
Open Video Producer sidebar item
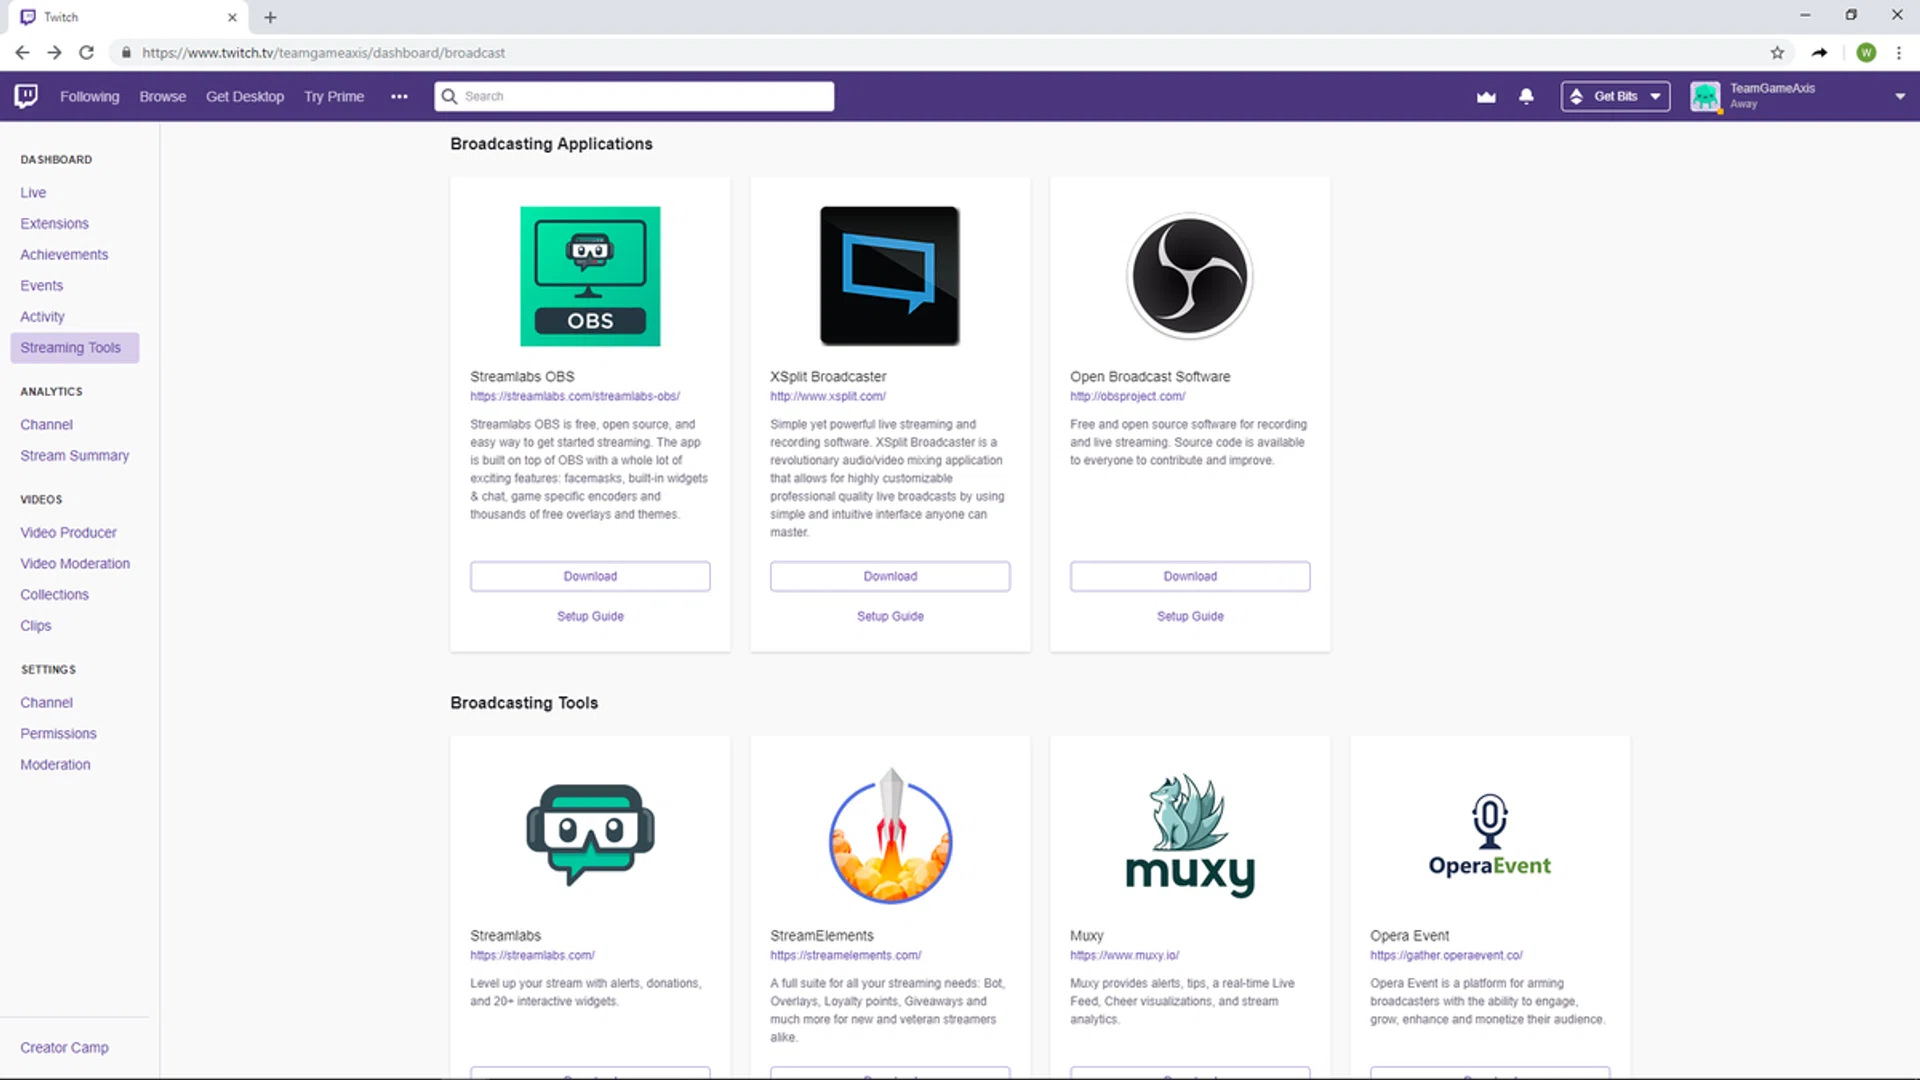68,532
